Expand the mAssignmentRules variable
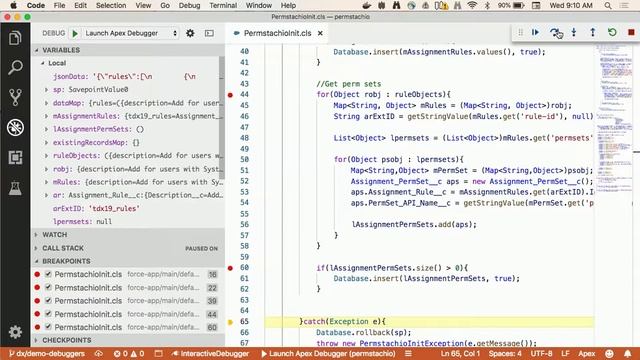This screenshot has width=640, height=360. [46, 116]
